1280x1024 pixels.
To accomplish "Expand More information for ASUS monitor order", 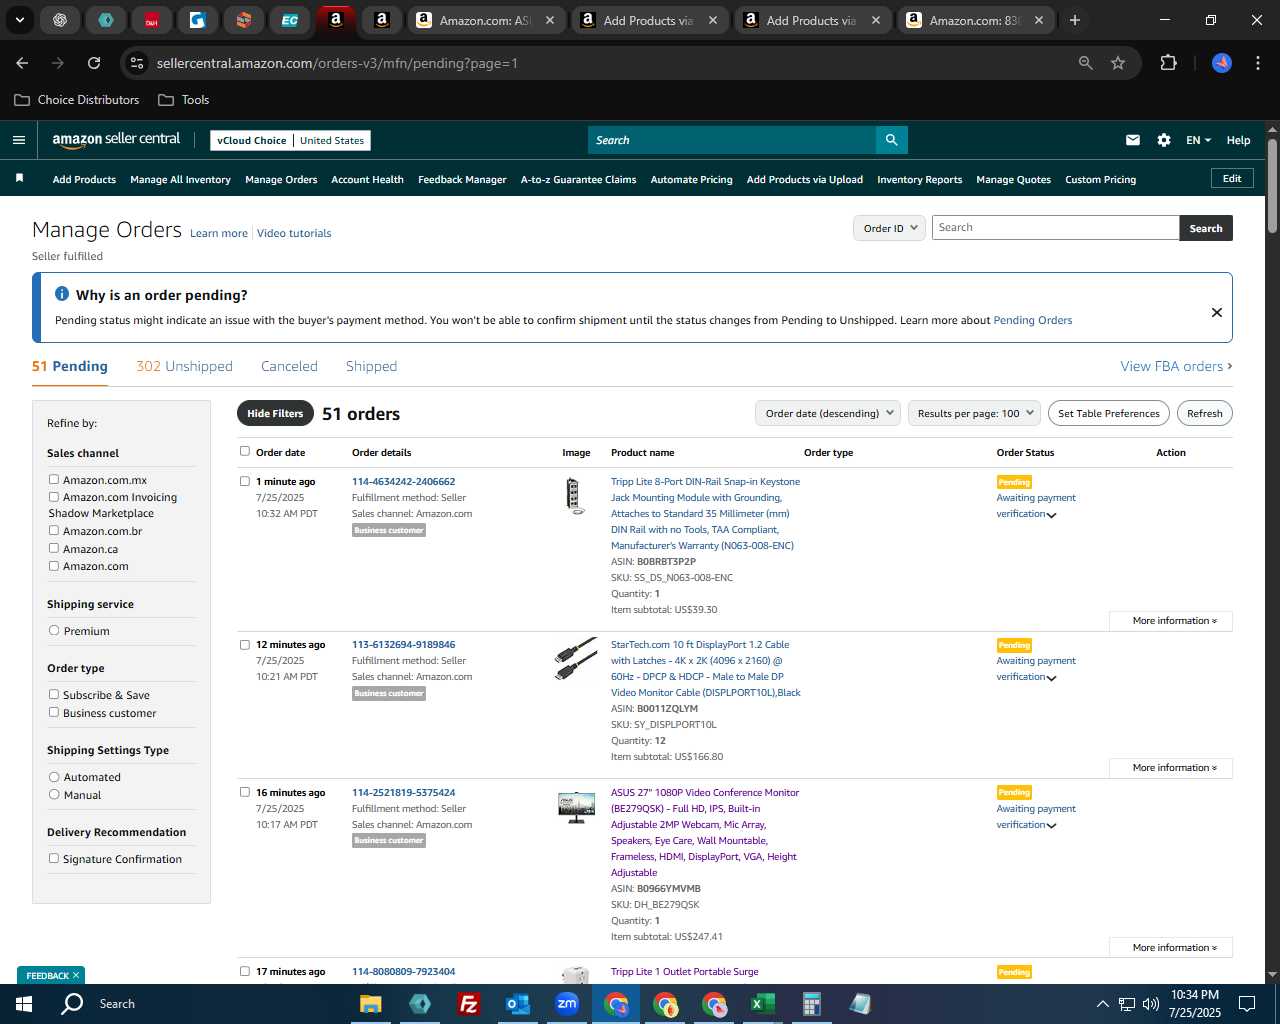I will coord(1171,948).
